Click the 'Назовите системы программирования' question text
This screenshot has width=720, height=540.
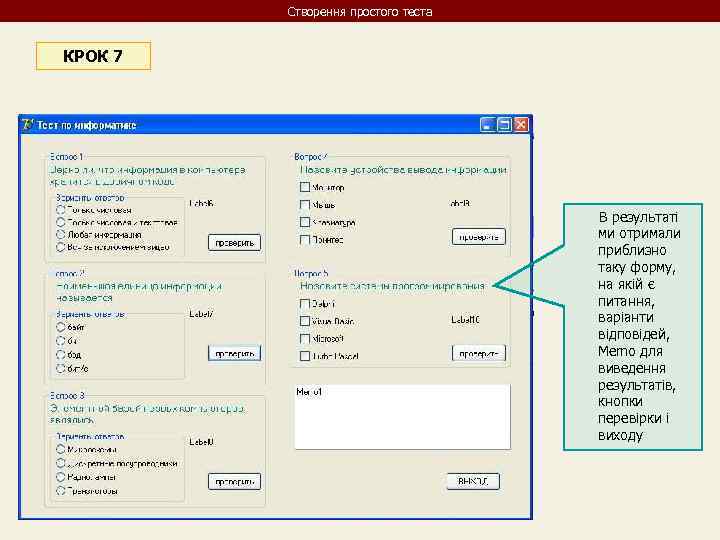pyautogui.click(x=392, y=286)
